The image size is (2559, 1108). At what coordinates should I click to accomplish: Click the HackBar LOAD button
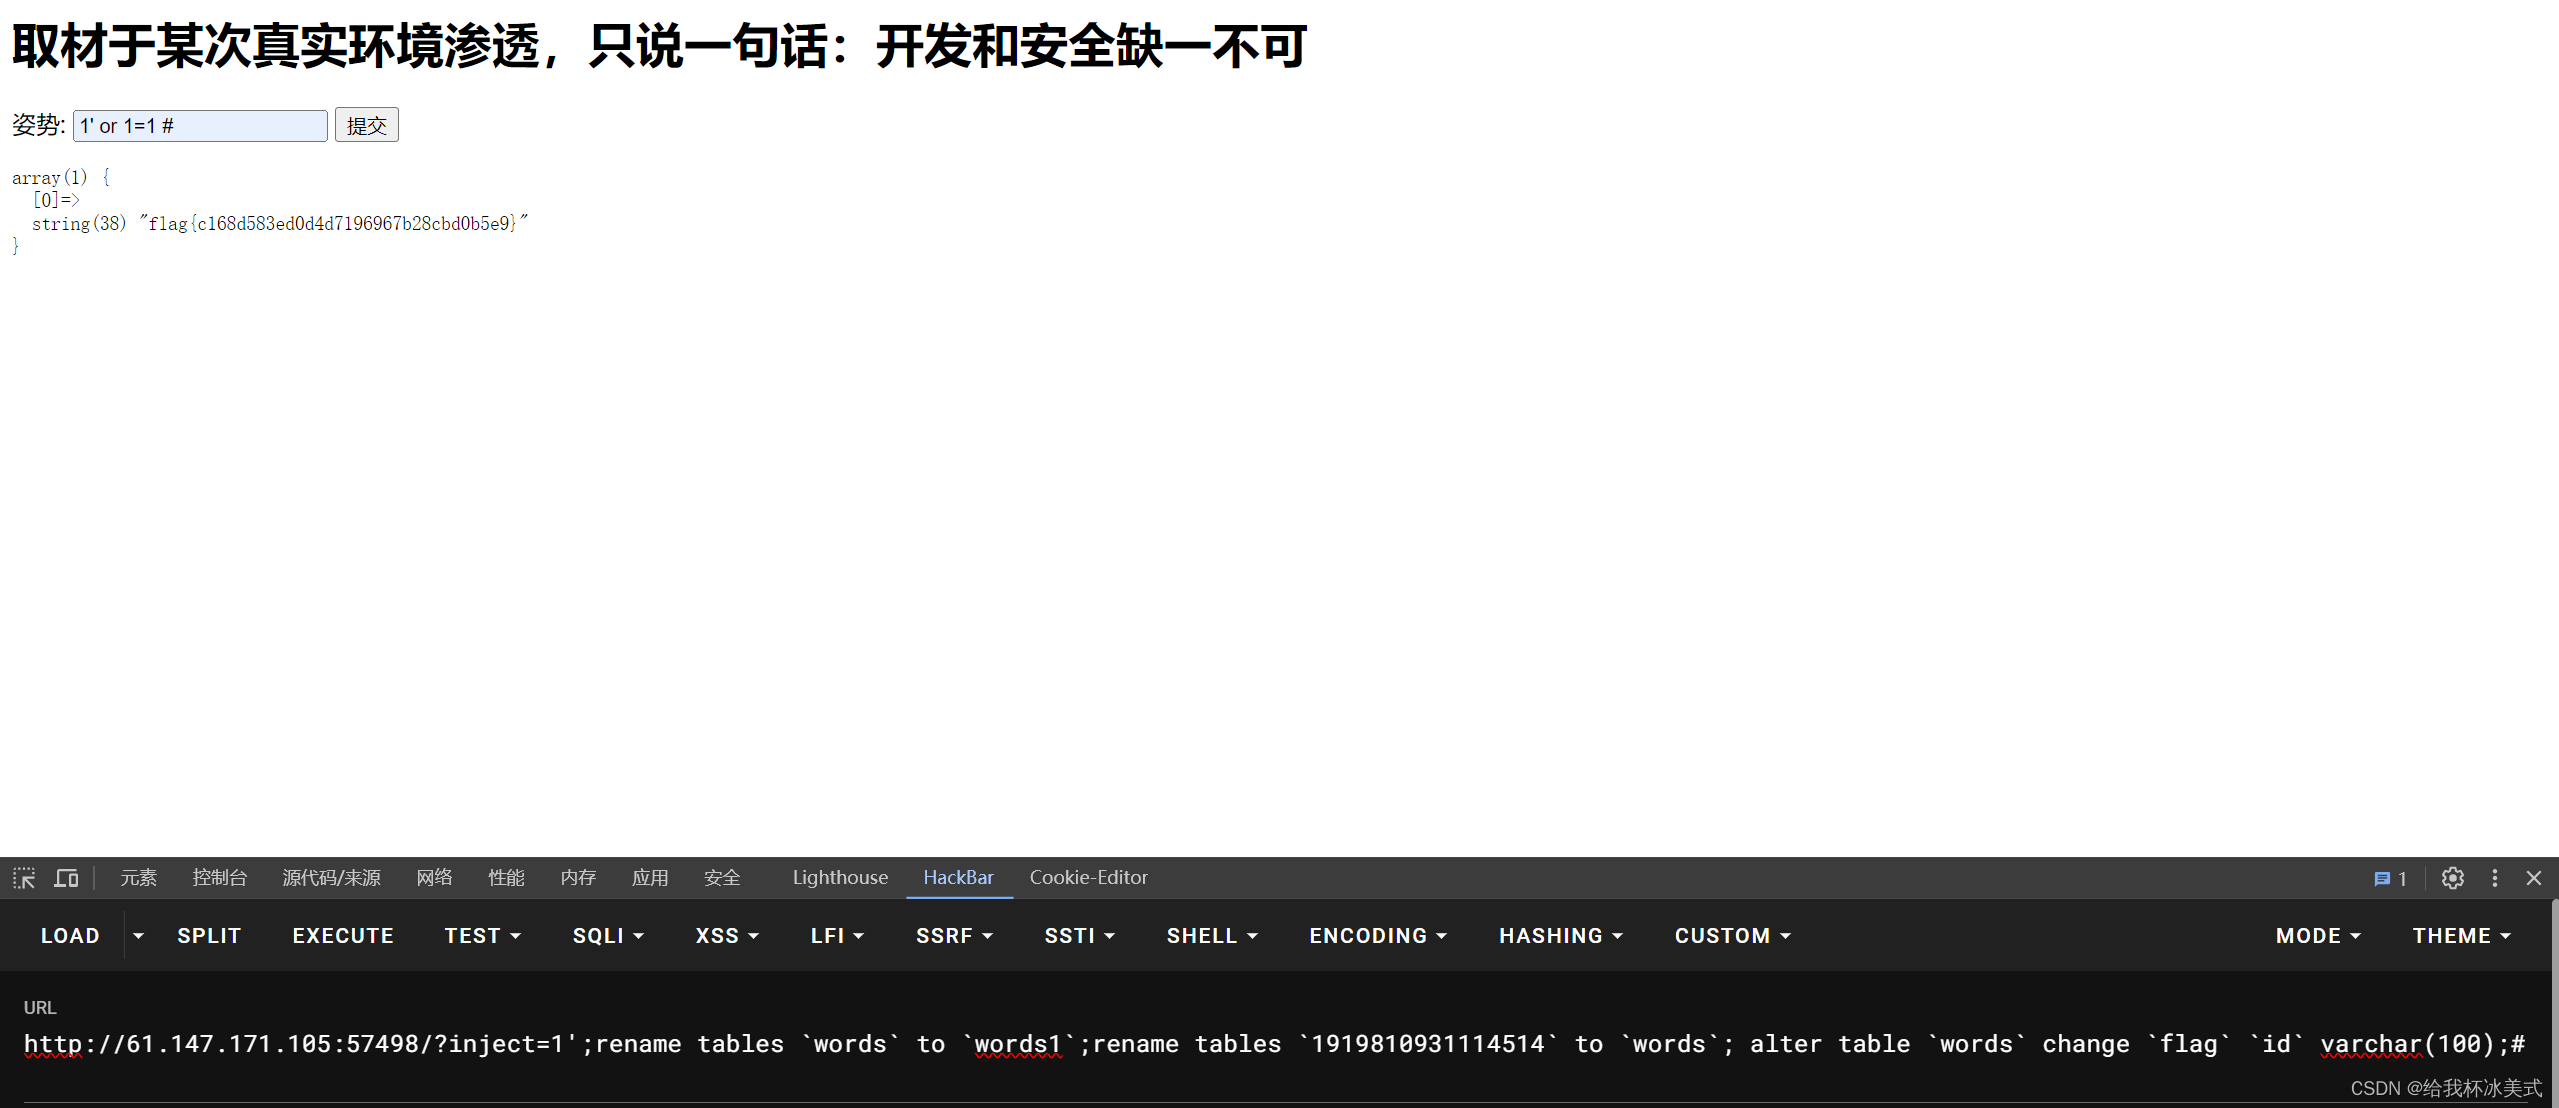pyautogui.click(x=70, y=936)
